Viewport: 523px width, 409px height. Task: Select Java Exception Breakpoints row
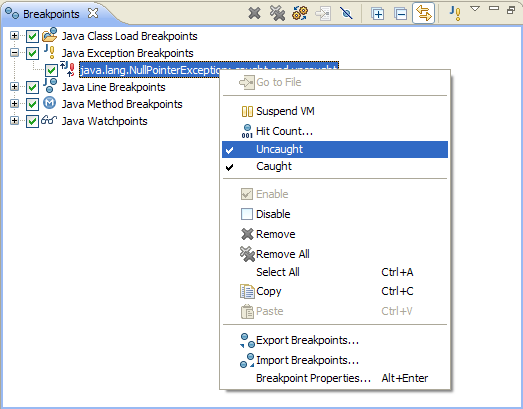127,53
